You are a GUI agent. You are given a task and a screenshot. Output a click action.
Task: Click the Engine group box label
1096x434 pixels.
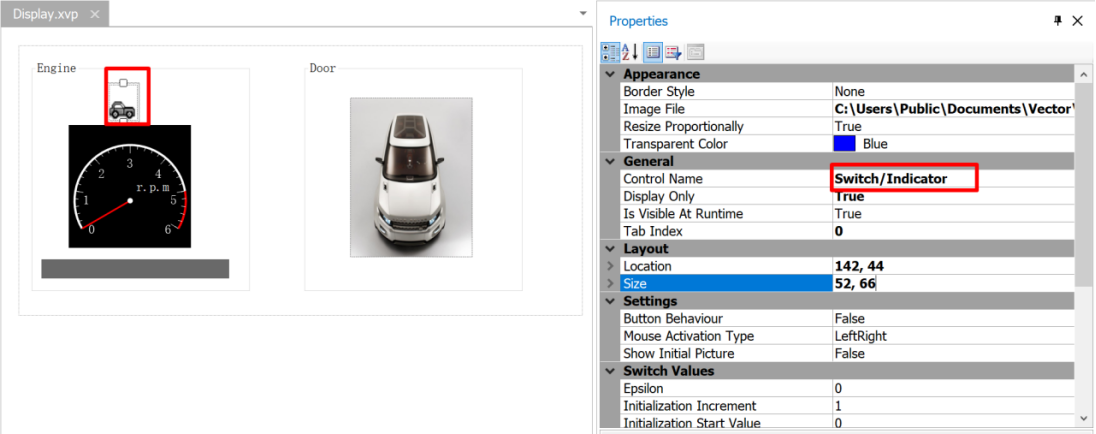point(57,68)
